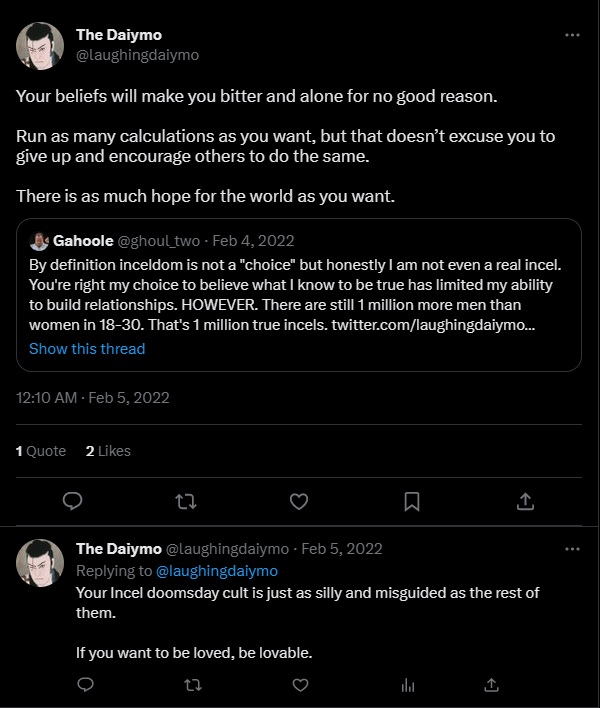Screen dimensions: 600x708
Task: Retweet the main Daiymo tweet
Action: point(185,500)
